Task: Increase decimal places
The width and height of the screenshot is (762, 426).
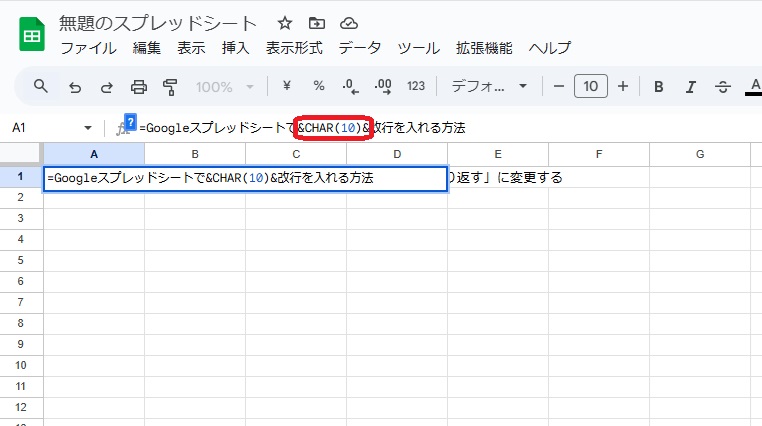Action: point(383,86)
